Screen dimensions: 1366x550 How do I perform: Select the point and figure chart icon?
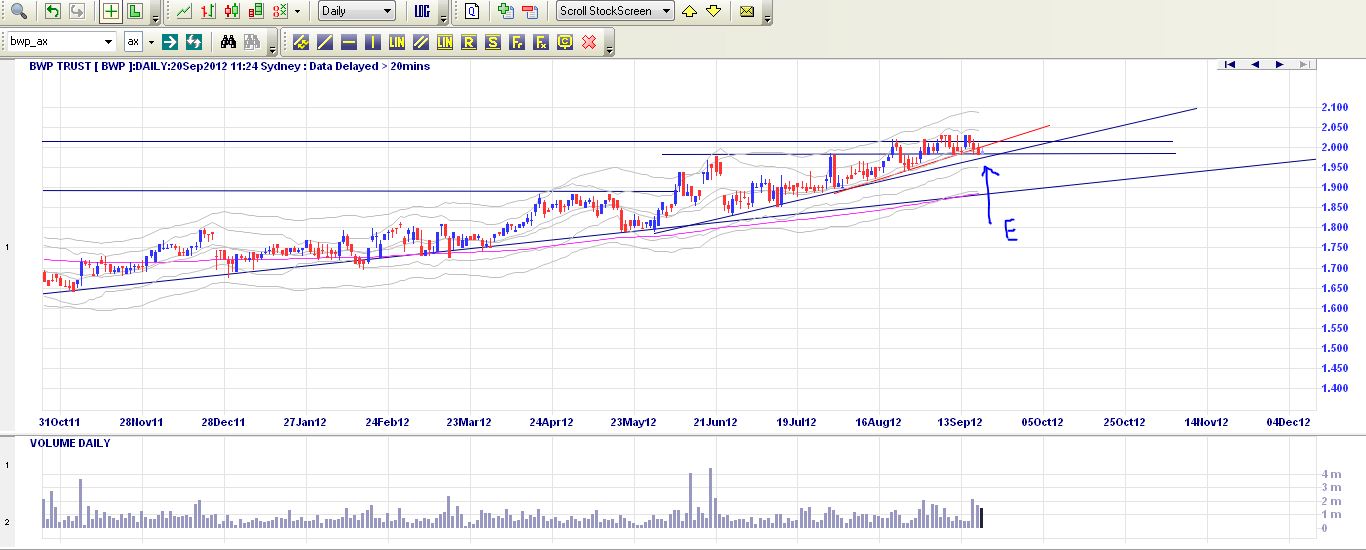point(279,12)
